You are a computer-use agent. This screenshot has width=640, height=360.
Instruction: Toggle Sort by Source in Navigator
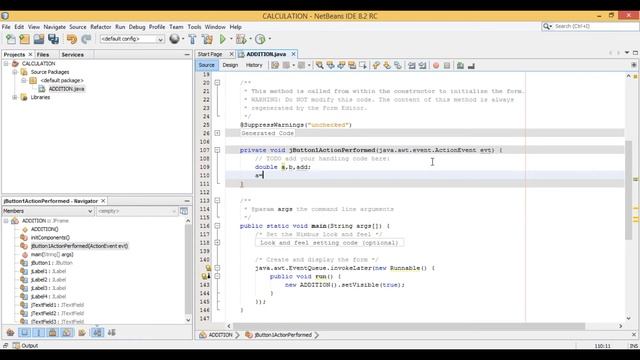tap(111, 333)
